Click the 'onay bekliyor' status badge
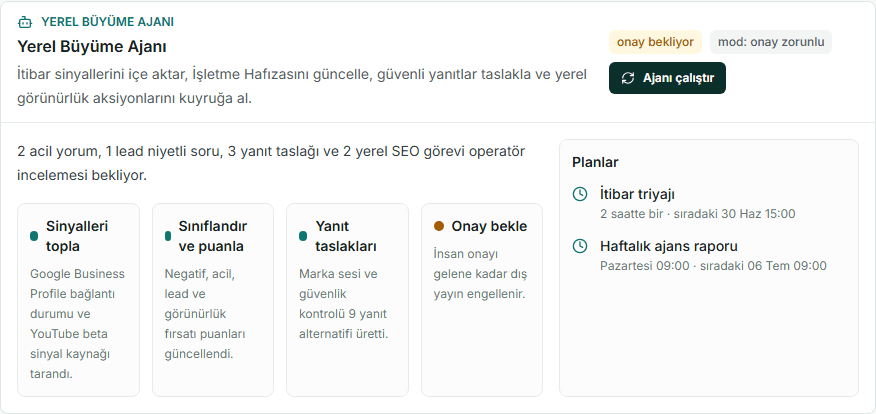Screen dimensions: 876x414 pos(655,42)
